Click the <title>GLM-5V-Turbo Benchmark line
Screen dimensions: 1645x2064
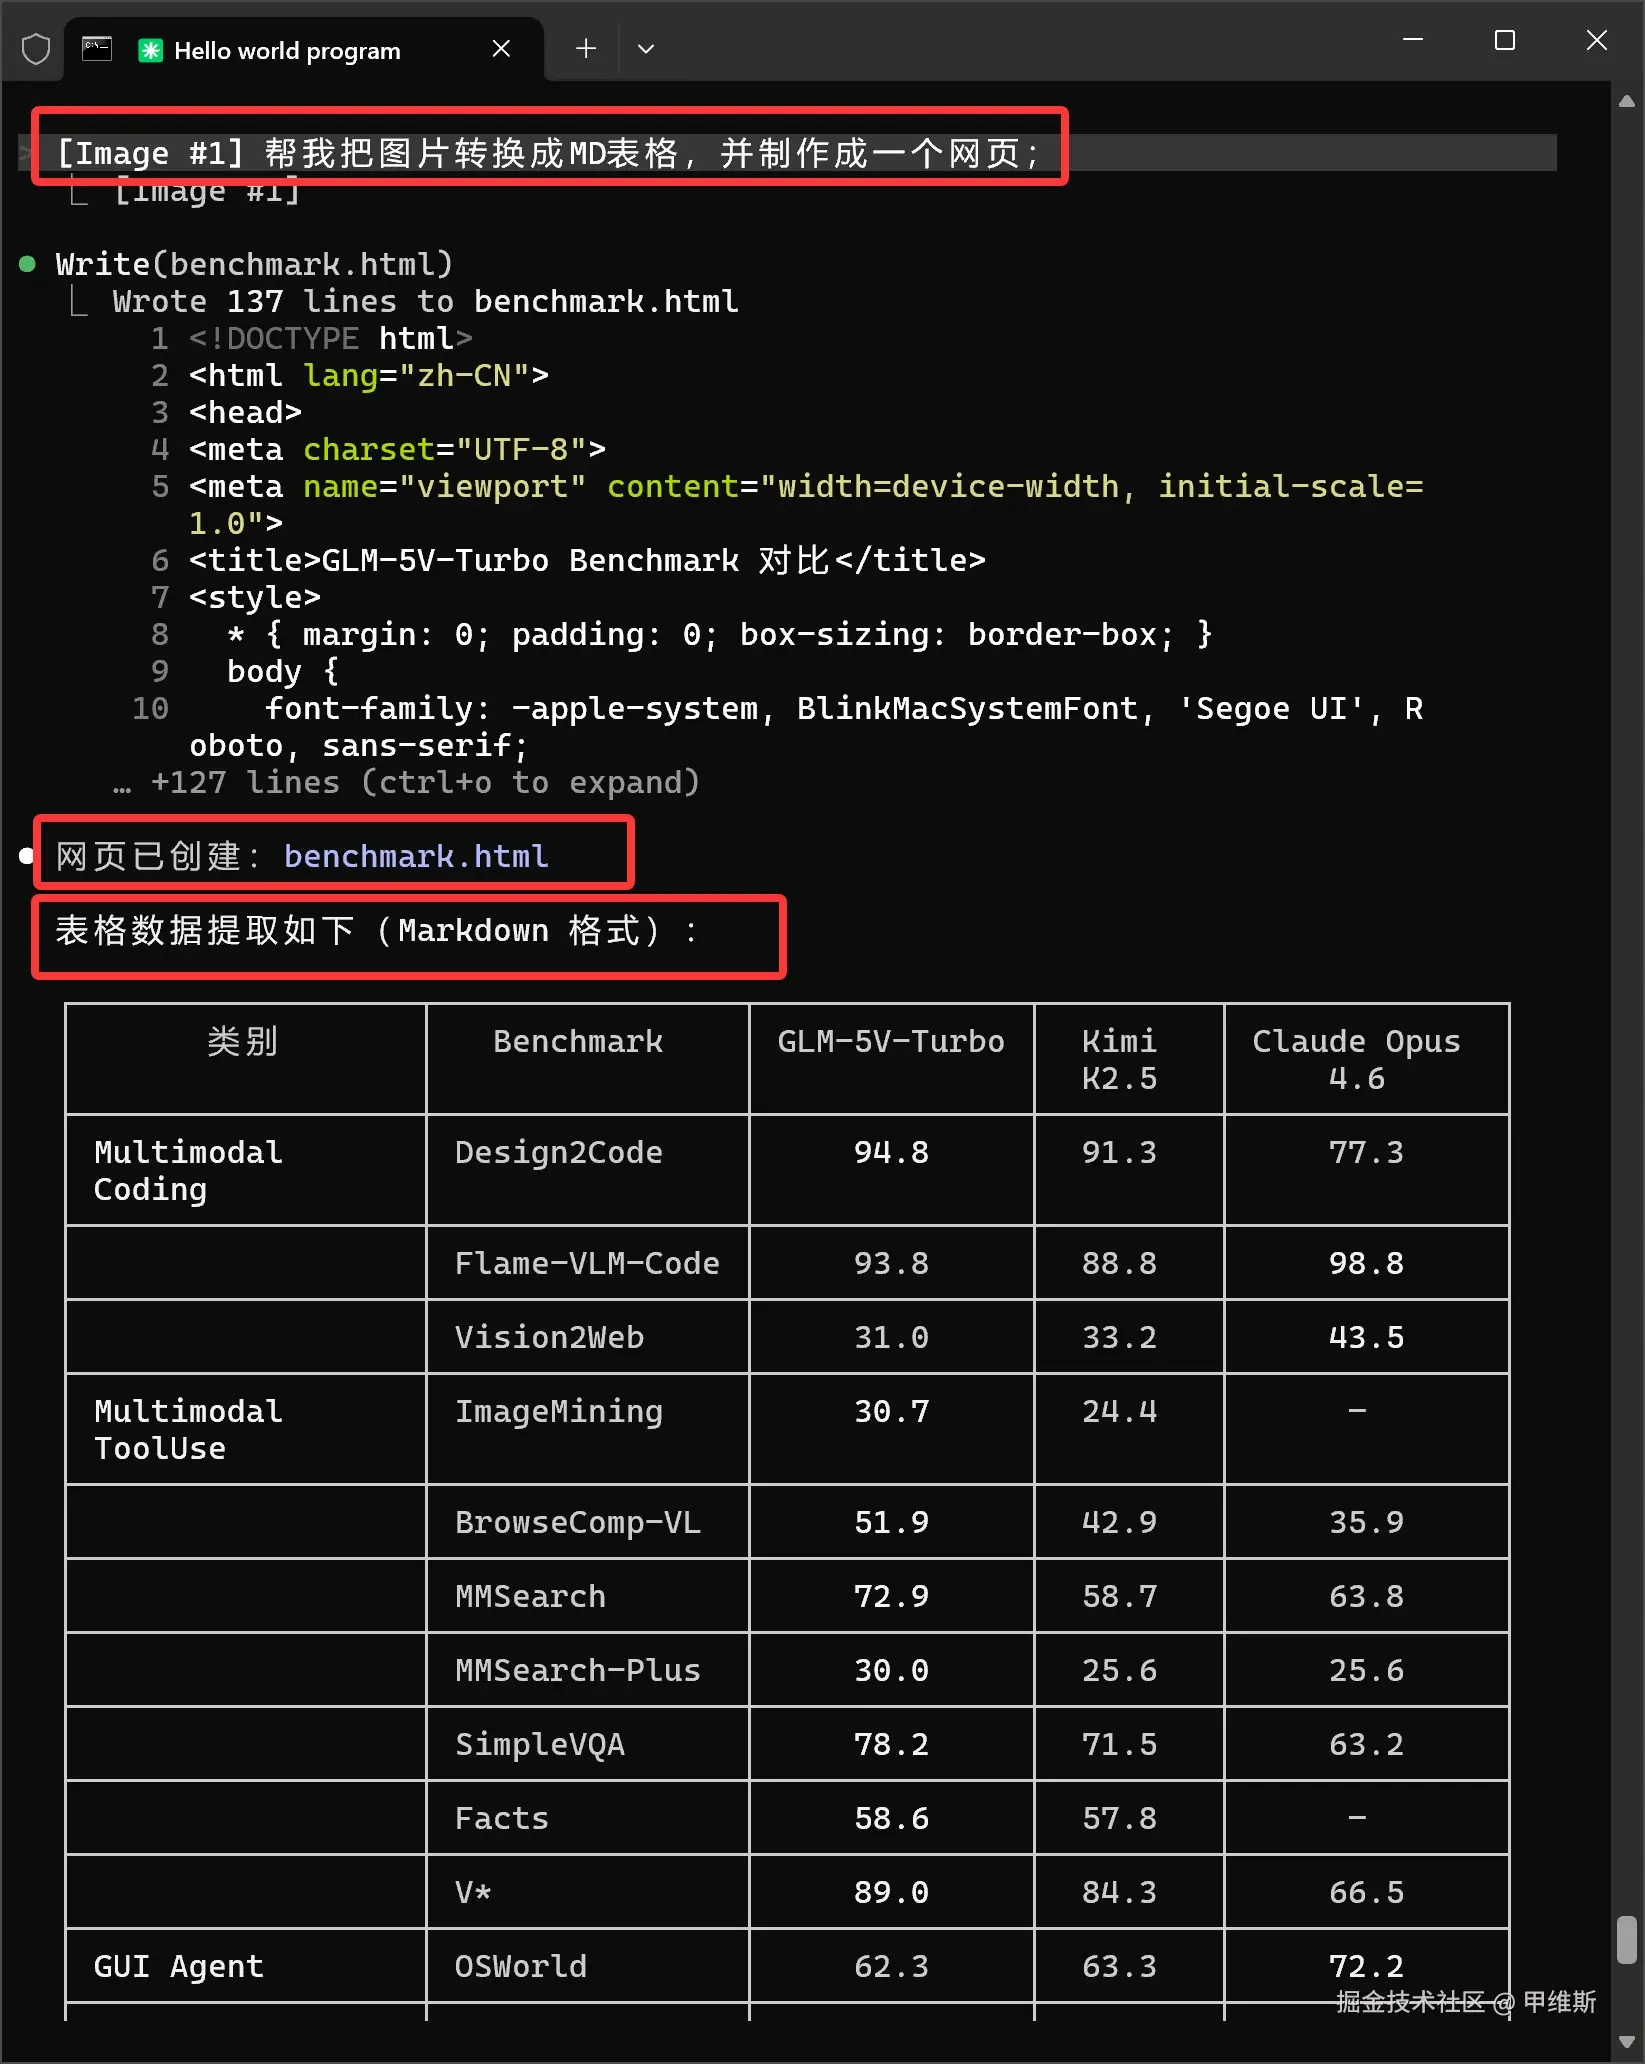pos(587,560)
